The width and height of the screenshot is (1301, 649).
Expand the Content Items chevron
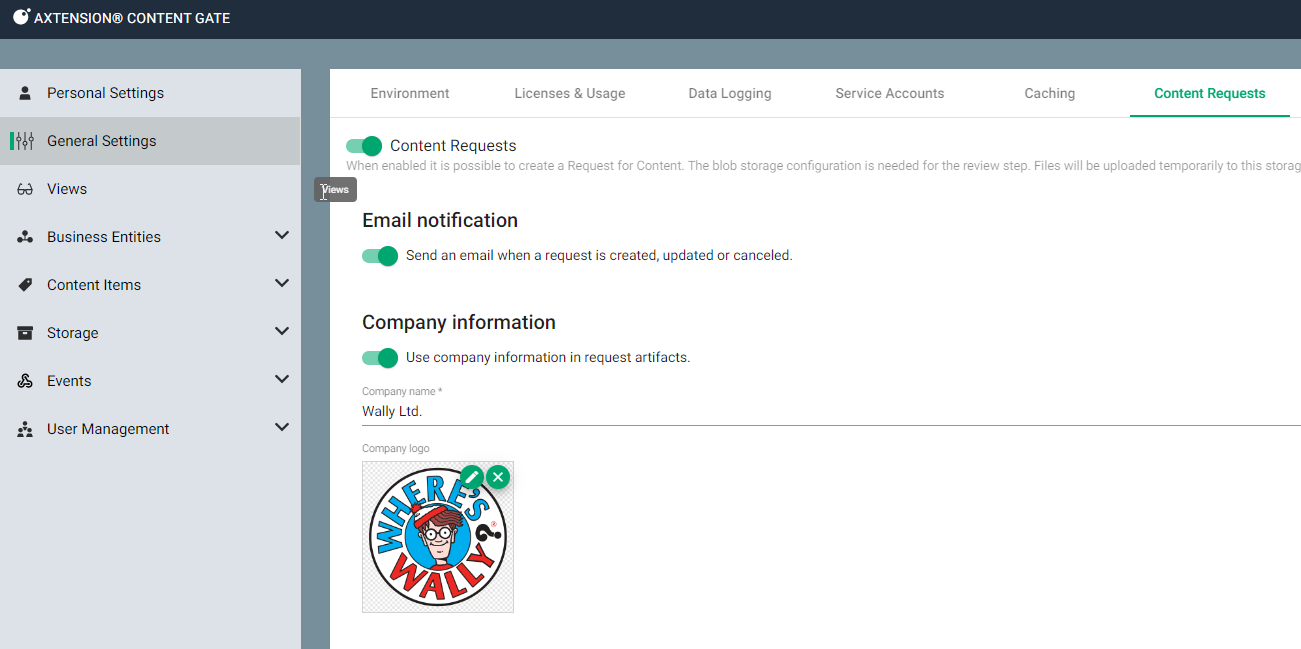[282, 284]
